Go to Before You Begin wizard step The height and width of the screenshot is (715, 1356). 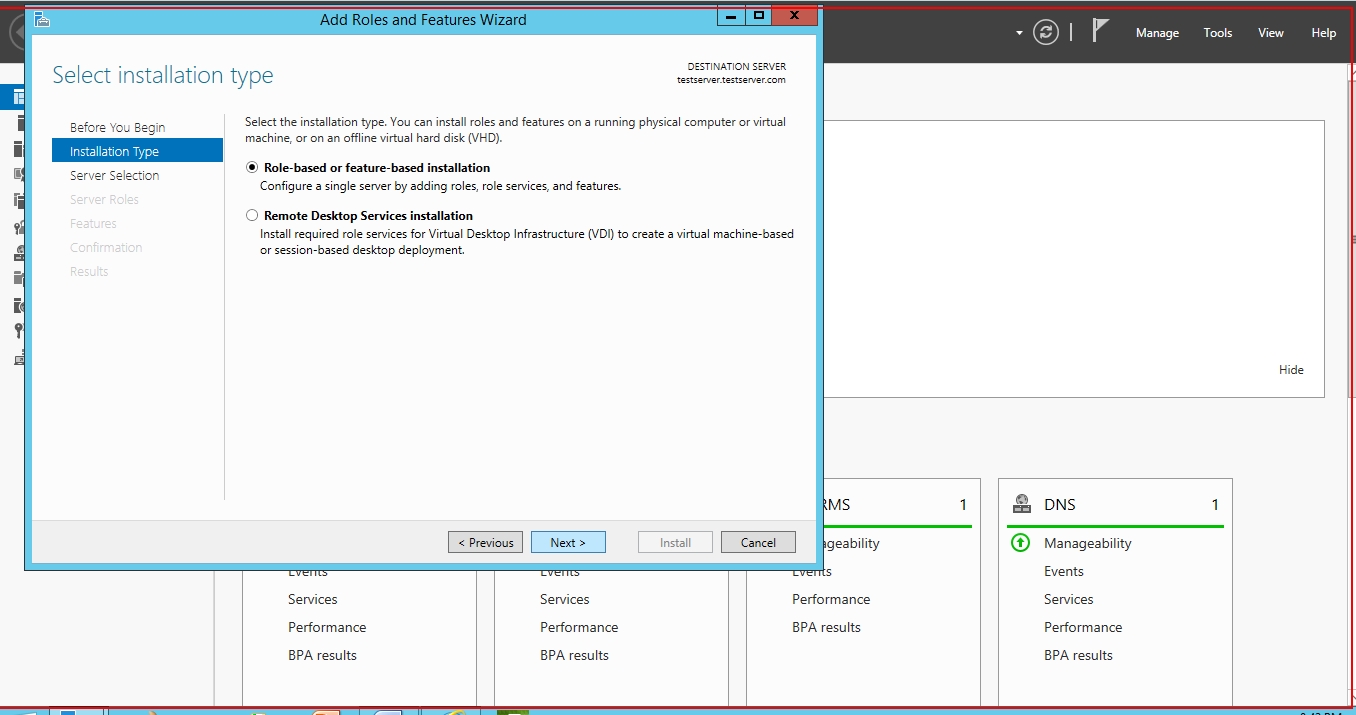[117, 128]
